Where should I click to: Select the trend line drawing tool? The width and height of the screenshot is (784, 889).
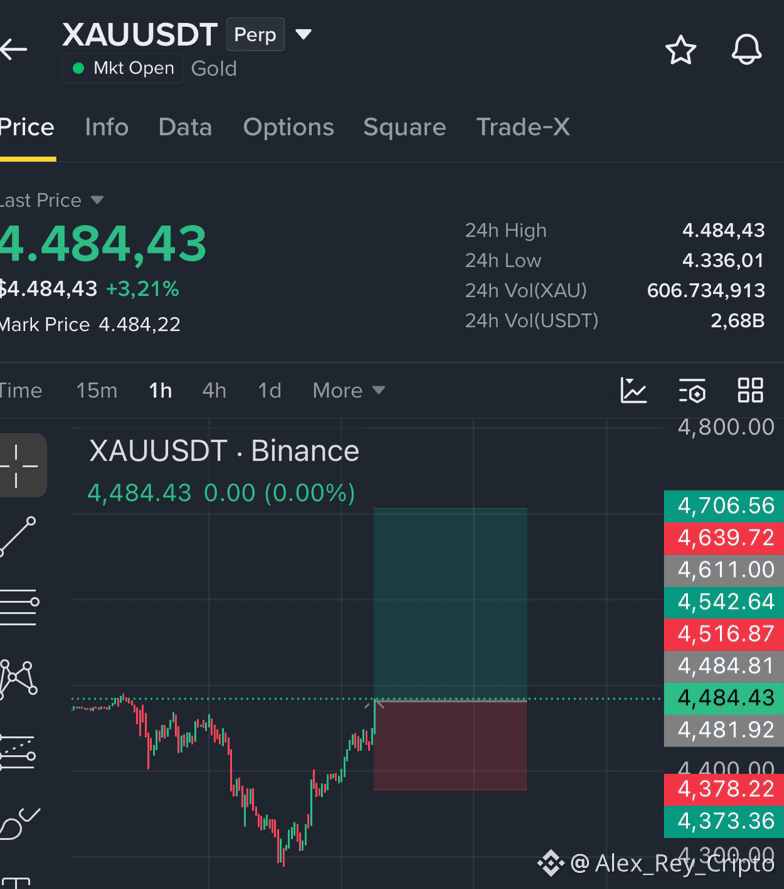coord(18,536)
